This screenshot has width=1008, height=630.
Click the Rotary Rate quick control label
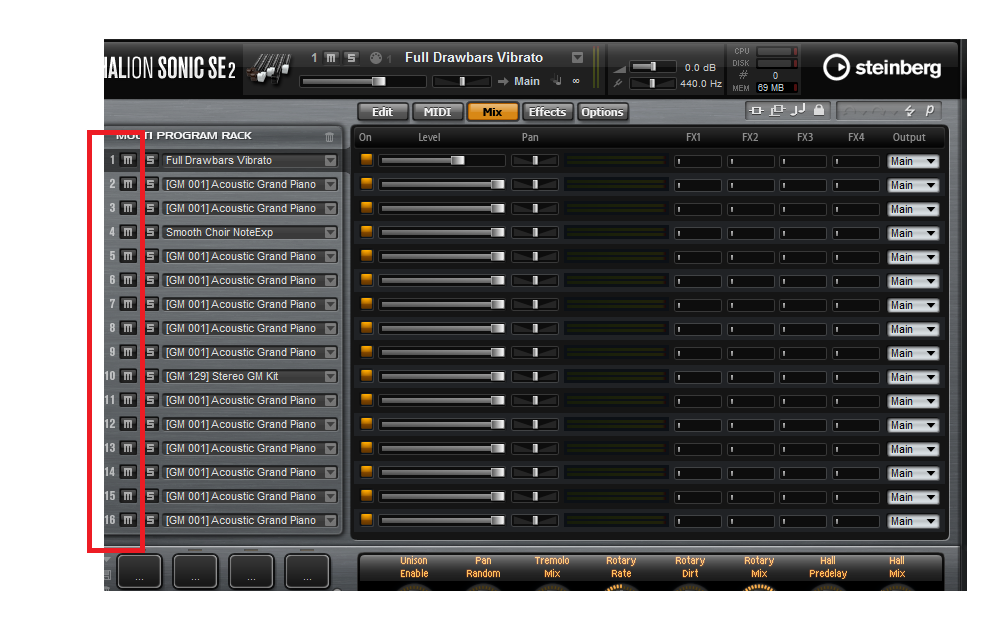[x=621, y=567]
